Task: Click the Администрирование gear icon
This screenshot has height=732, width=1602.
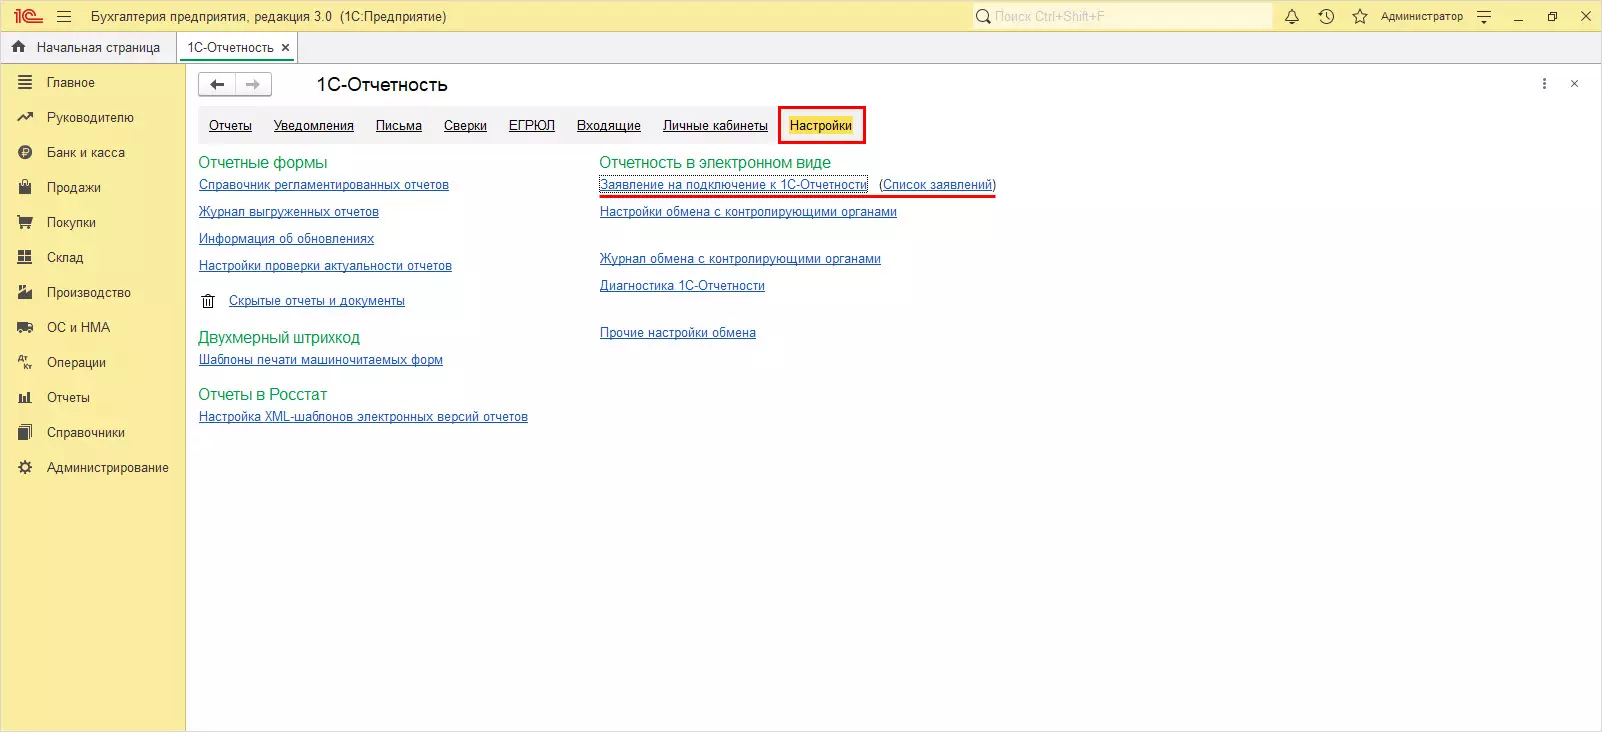Action: point(25,467)
